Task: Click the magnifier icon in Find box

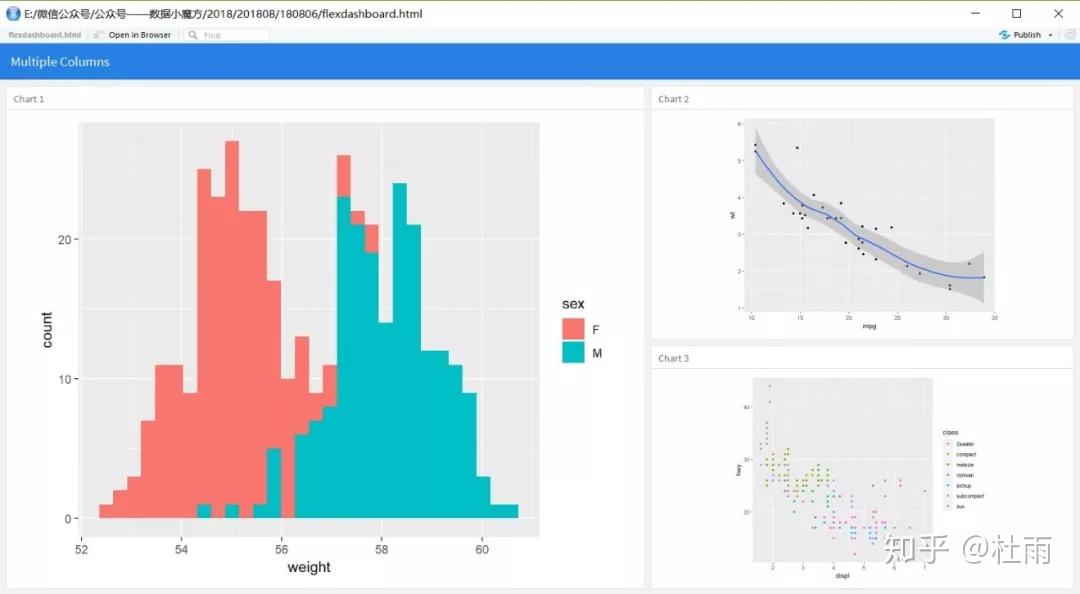Action: tap(193, 35)
